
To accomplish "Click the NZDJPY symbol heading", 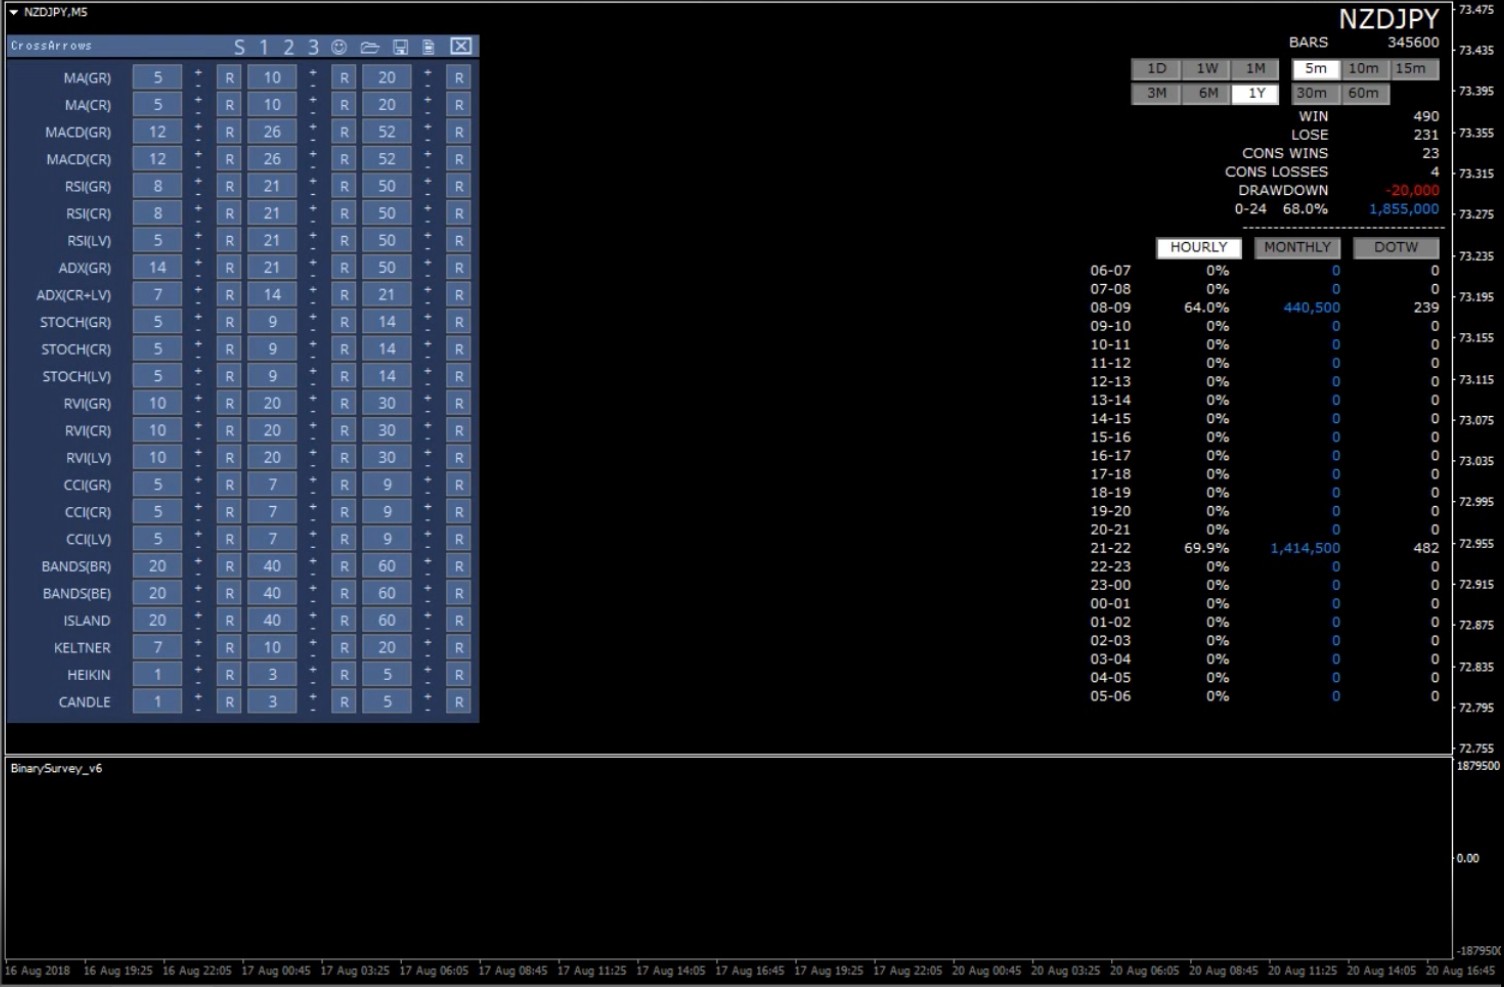I will pyautogui.click(x=1389, y=18).
